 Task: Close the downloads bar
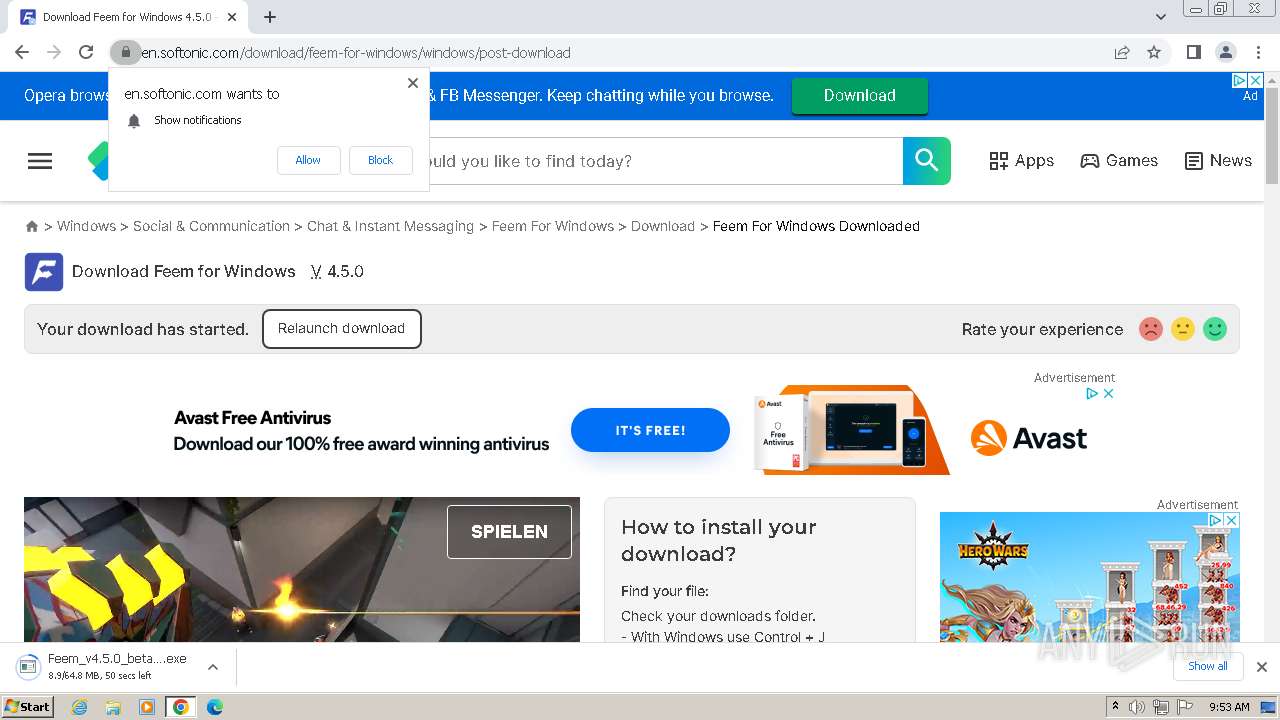(x=1262, y=667)
